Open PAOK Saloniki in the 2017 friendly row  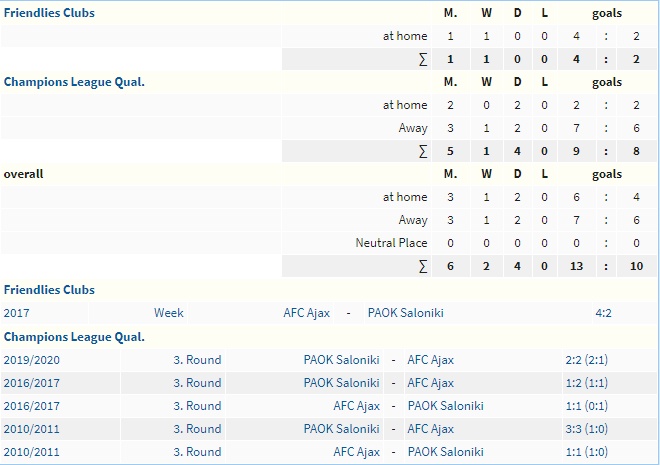[x=406, y=313]
